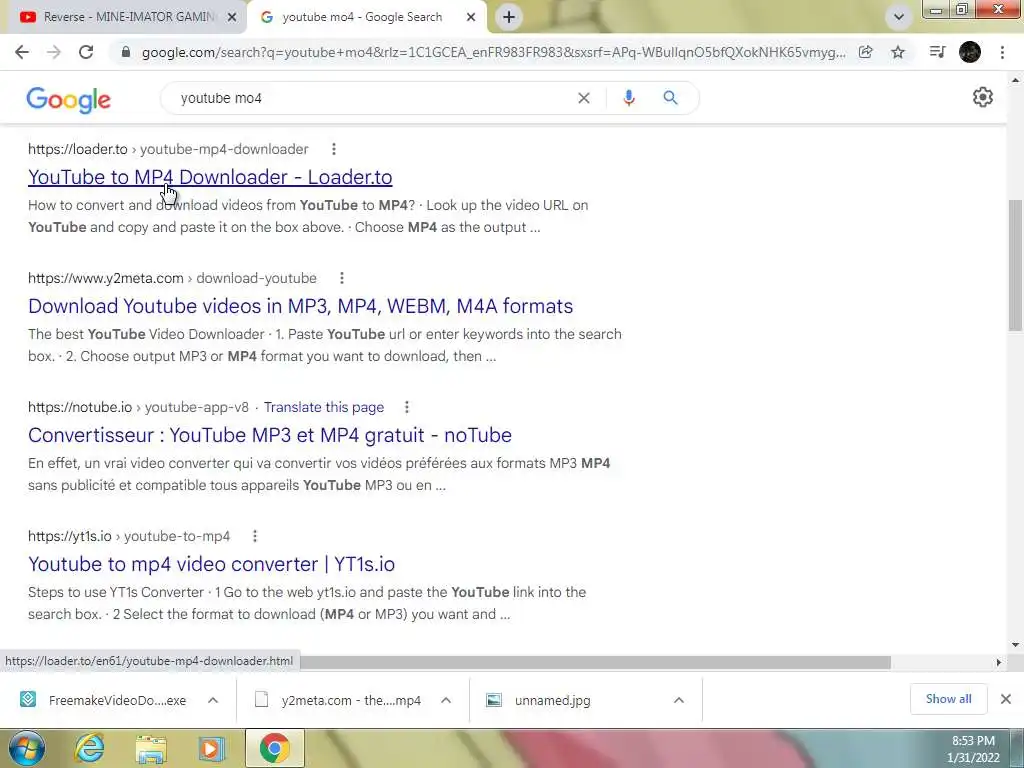Open a new tab with plus button
This screenshot has width=1024, height=768.
tap(509, 17)
